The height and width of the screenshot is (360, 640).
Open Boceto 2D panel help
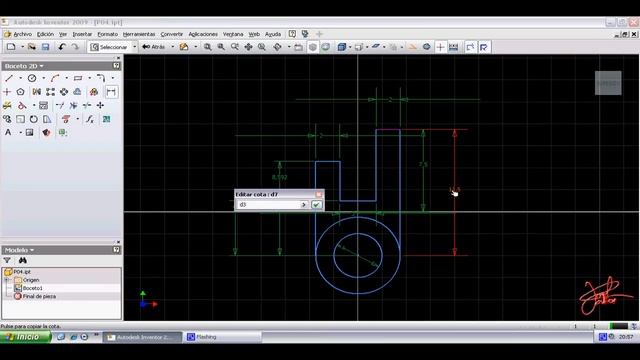116,66
